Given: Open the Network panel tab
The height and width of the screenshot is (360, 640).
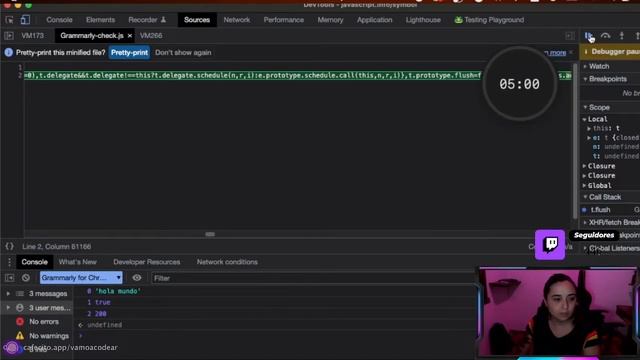Looking at the screenshot, I should tap(237, 20).
